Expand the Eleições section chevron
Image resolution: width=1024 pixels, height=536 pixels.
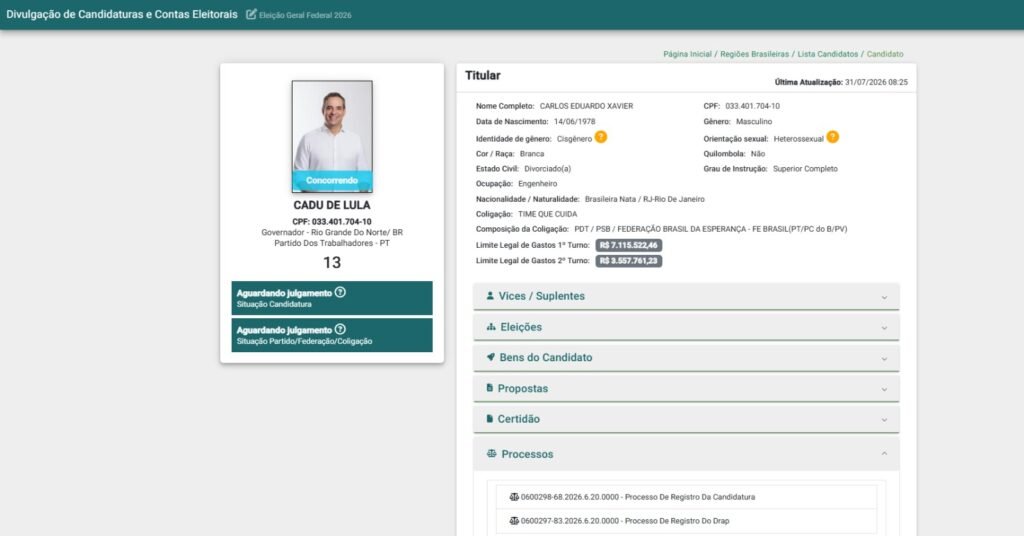[x=884, y=328]
